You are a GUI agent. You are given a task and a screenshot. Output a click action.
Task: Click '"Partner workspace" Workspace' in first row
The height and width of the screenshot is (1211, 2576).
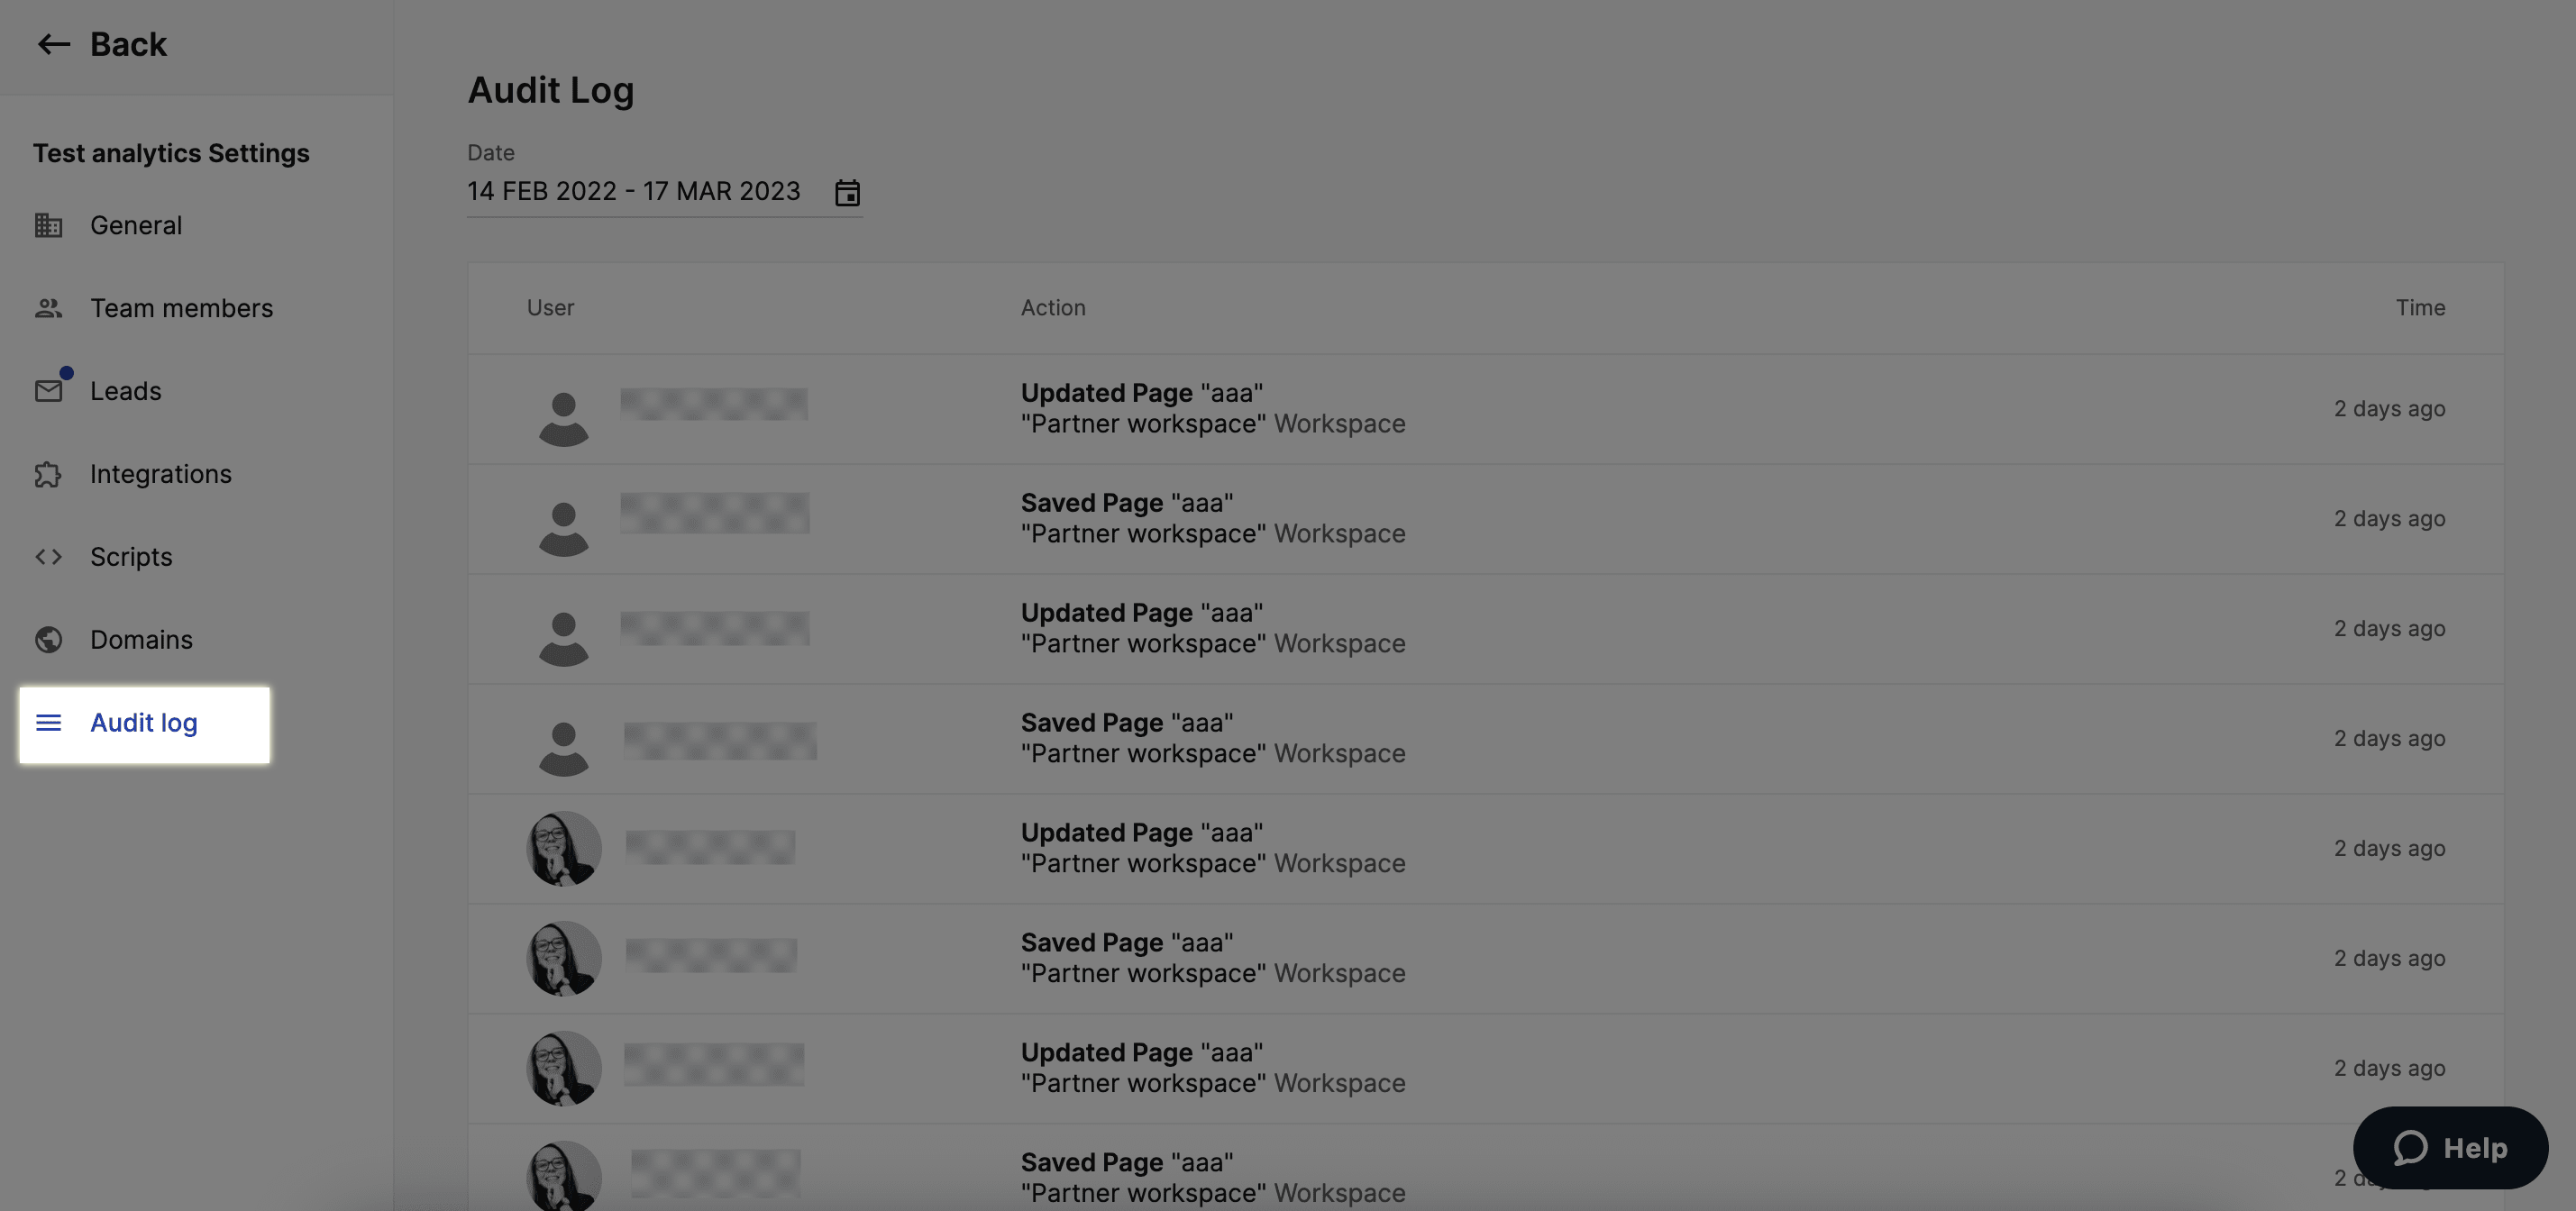tap(1213, 424)
